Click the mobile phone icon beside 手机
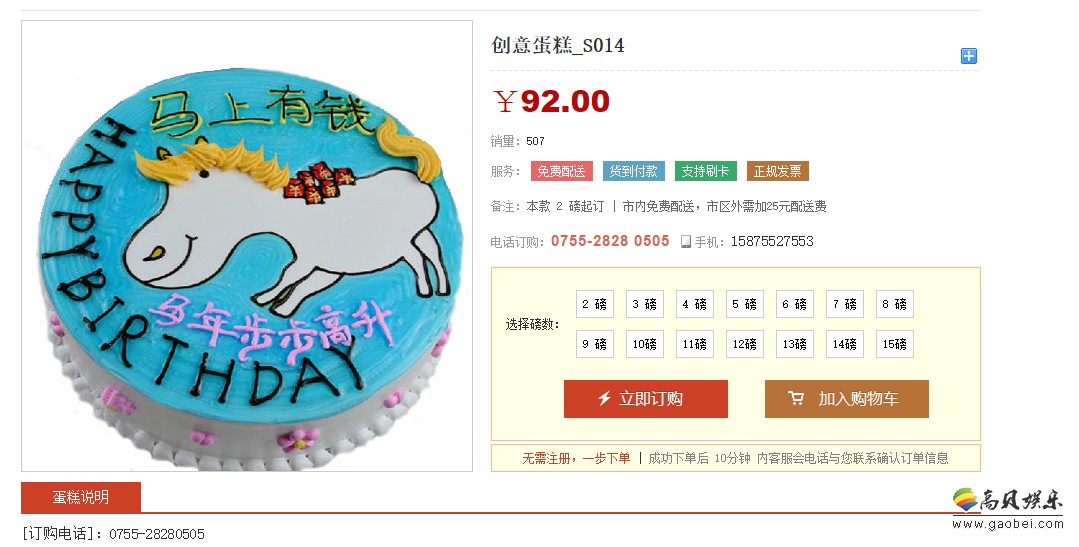The image size is (1079, 547). pos(685,242)
